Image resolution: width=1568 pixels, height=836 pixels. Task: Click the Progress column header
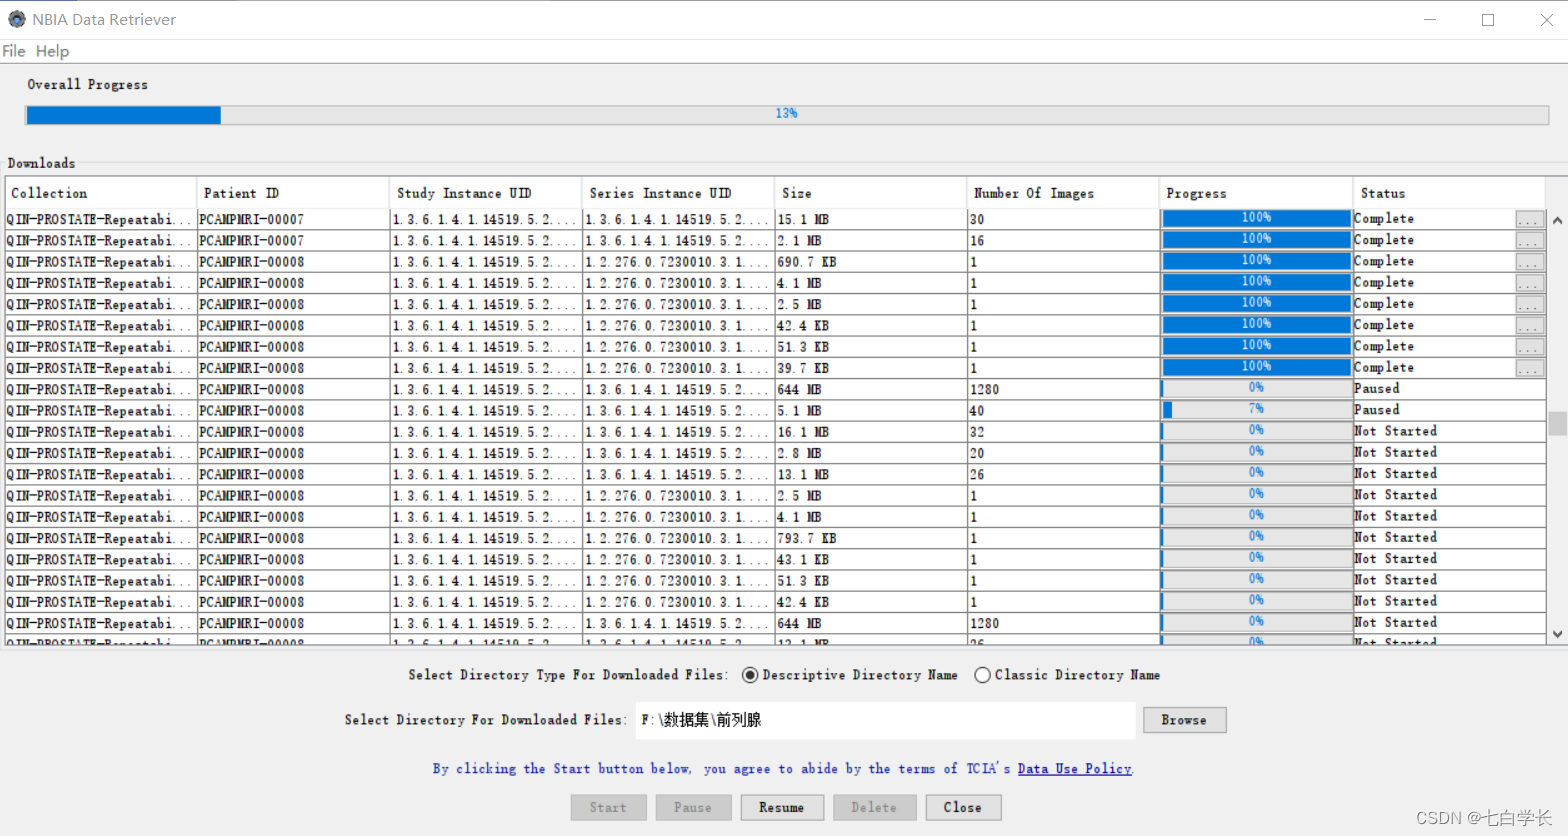[x=1256, y=193]
